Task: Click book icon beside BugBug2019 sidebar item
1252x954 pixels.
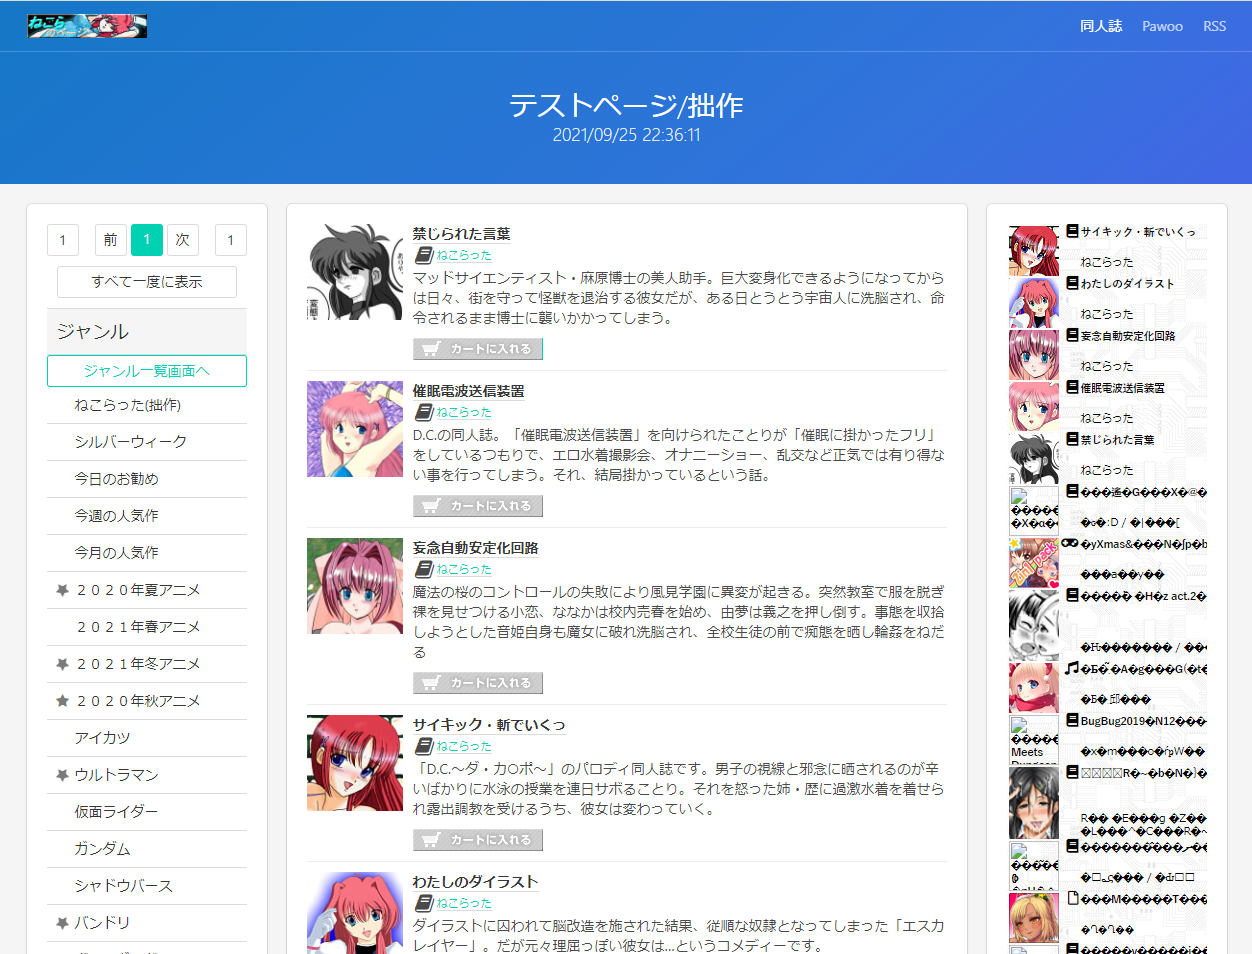Action: [x=1072, y=720]
